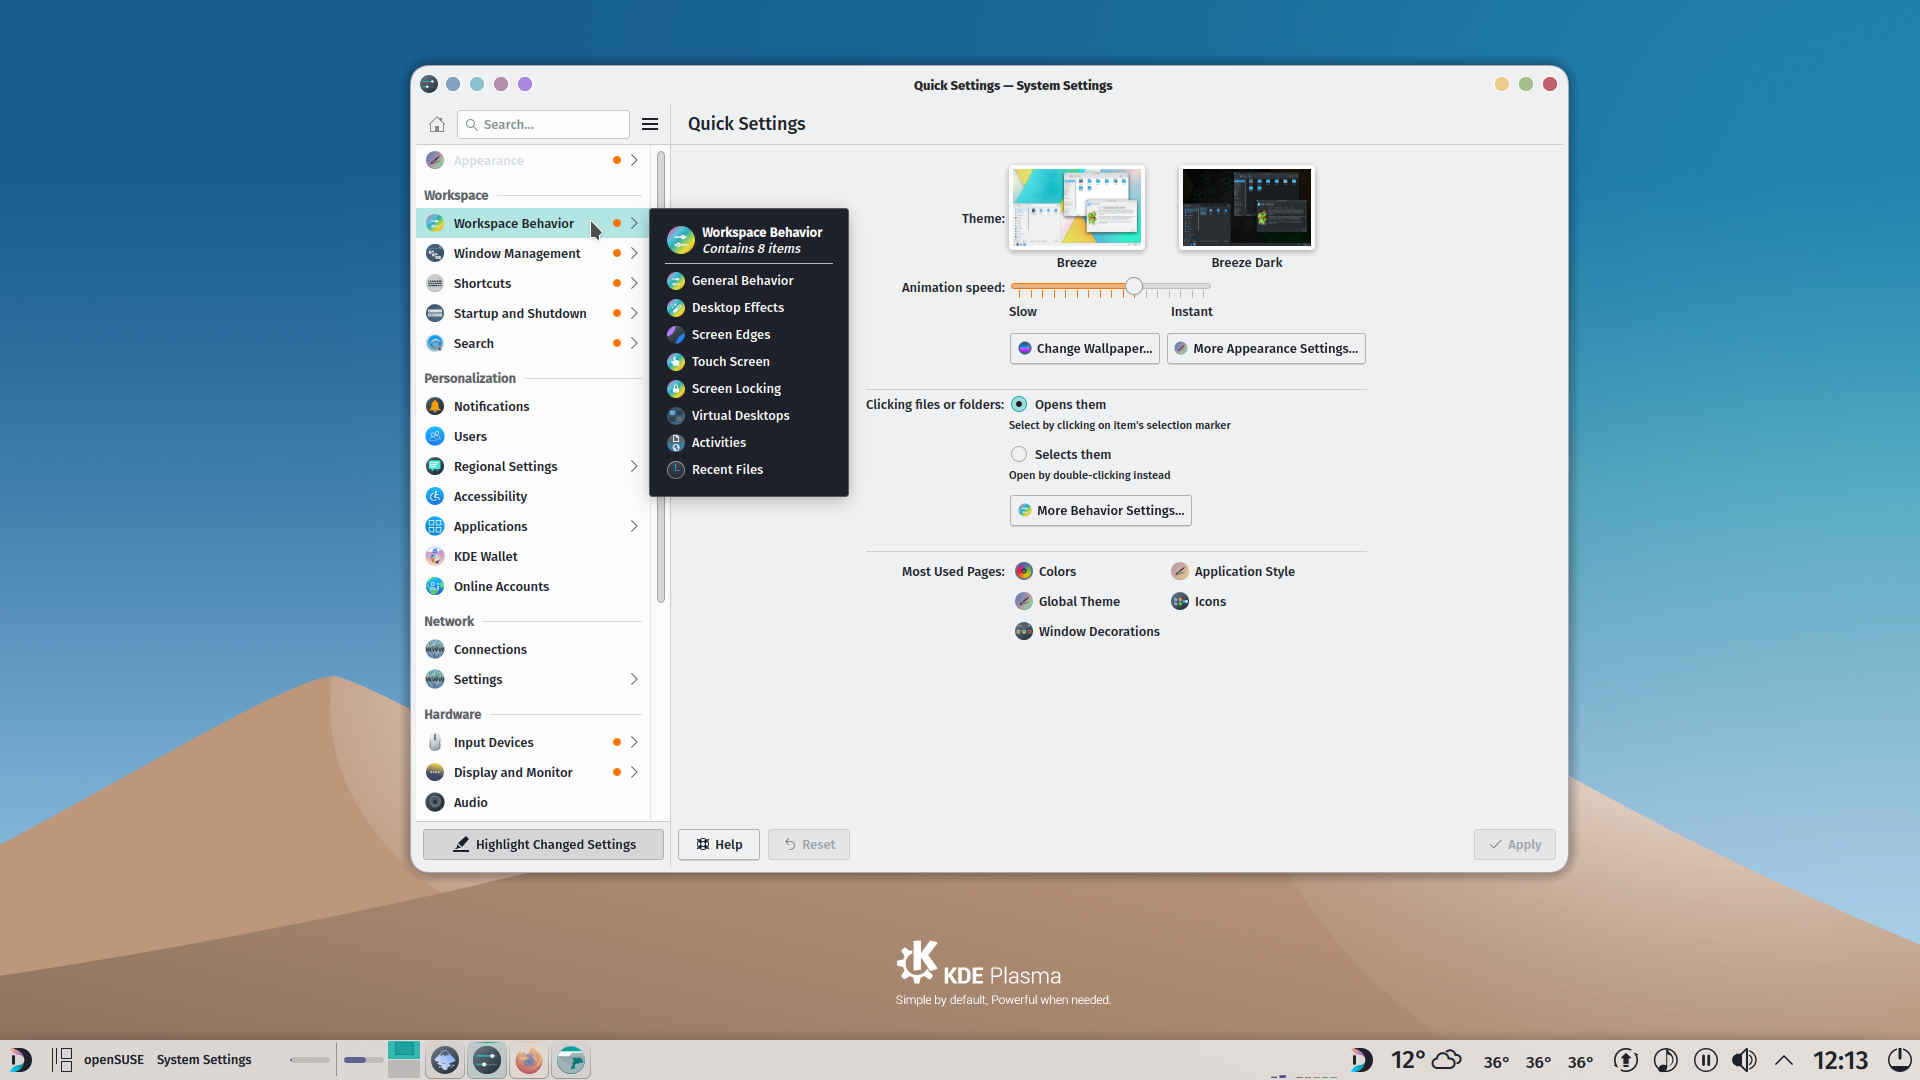Launch Firefox from the taskbar
Image resolution: width=1920 pixels, height=1080 pixels.
coord(529,1060)
